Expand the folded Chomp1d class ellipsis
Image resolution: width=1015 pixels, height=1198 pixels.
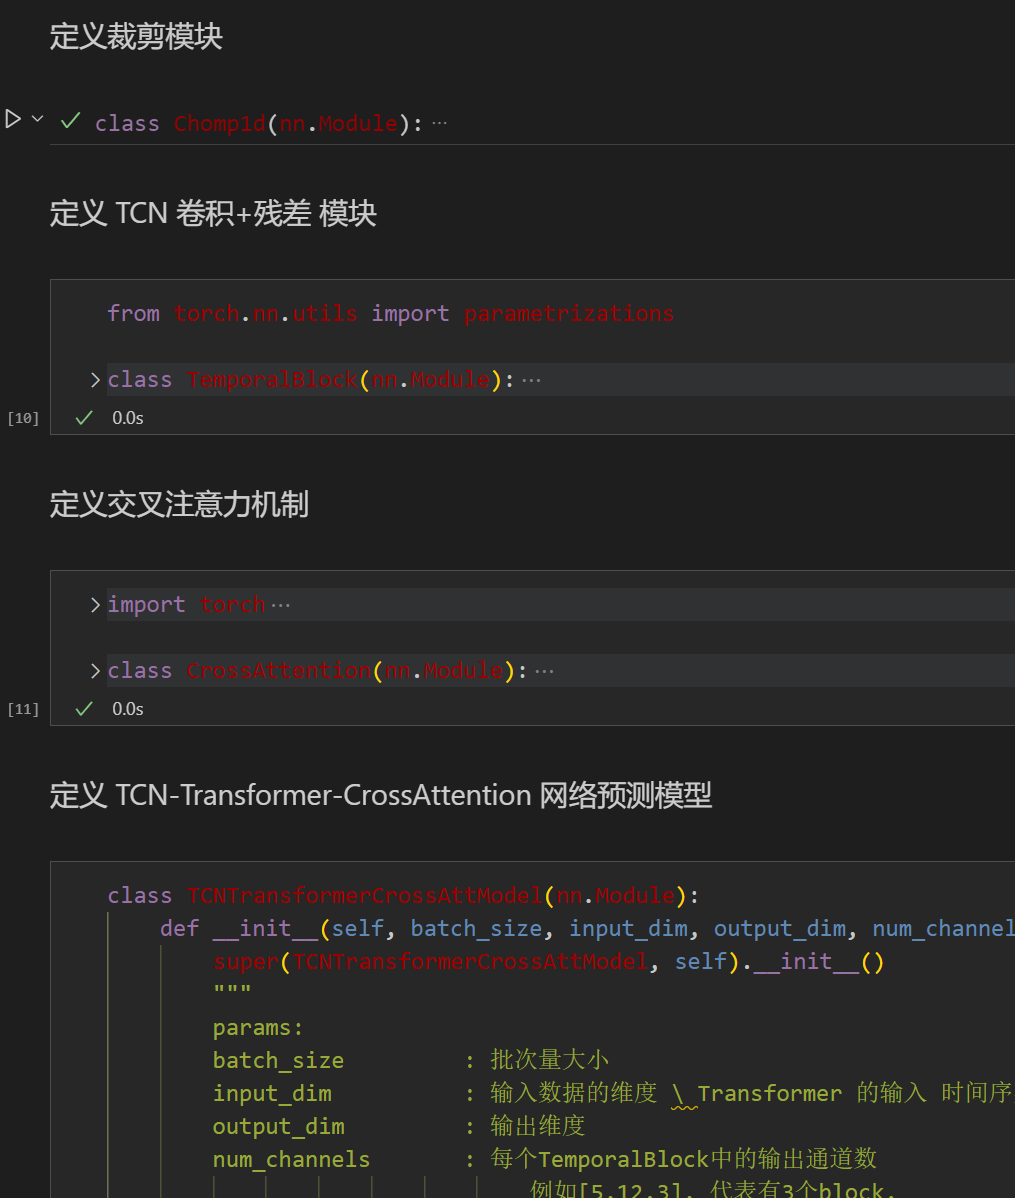pyautogui.click(x=439, y=123)
